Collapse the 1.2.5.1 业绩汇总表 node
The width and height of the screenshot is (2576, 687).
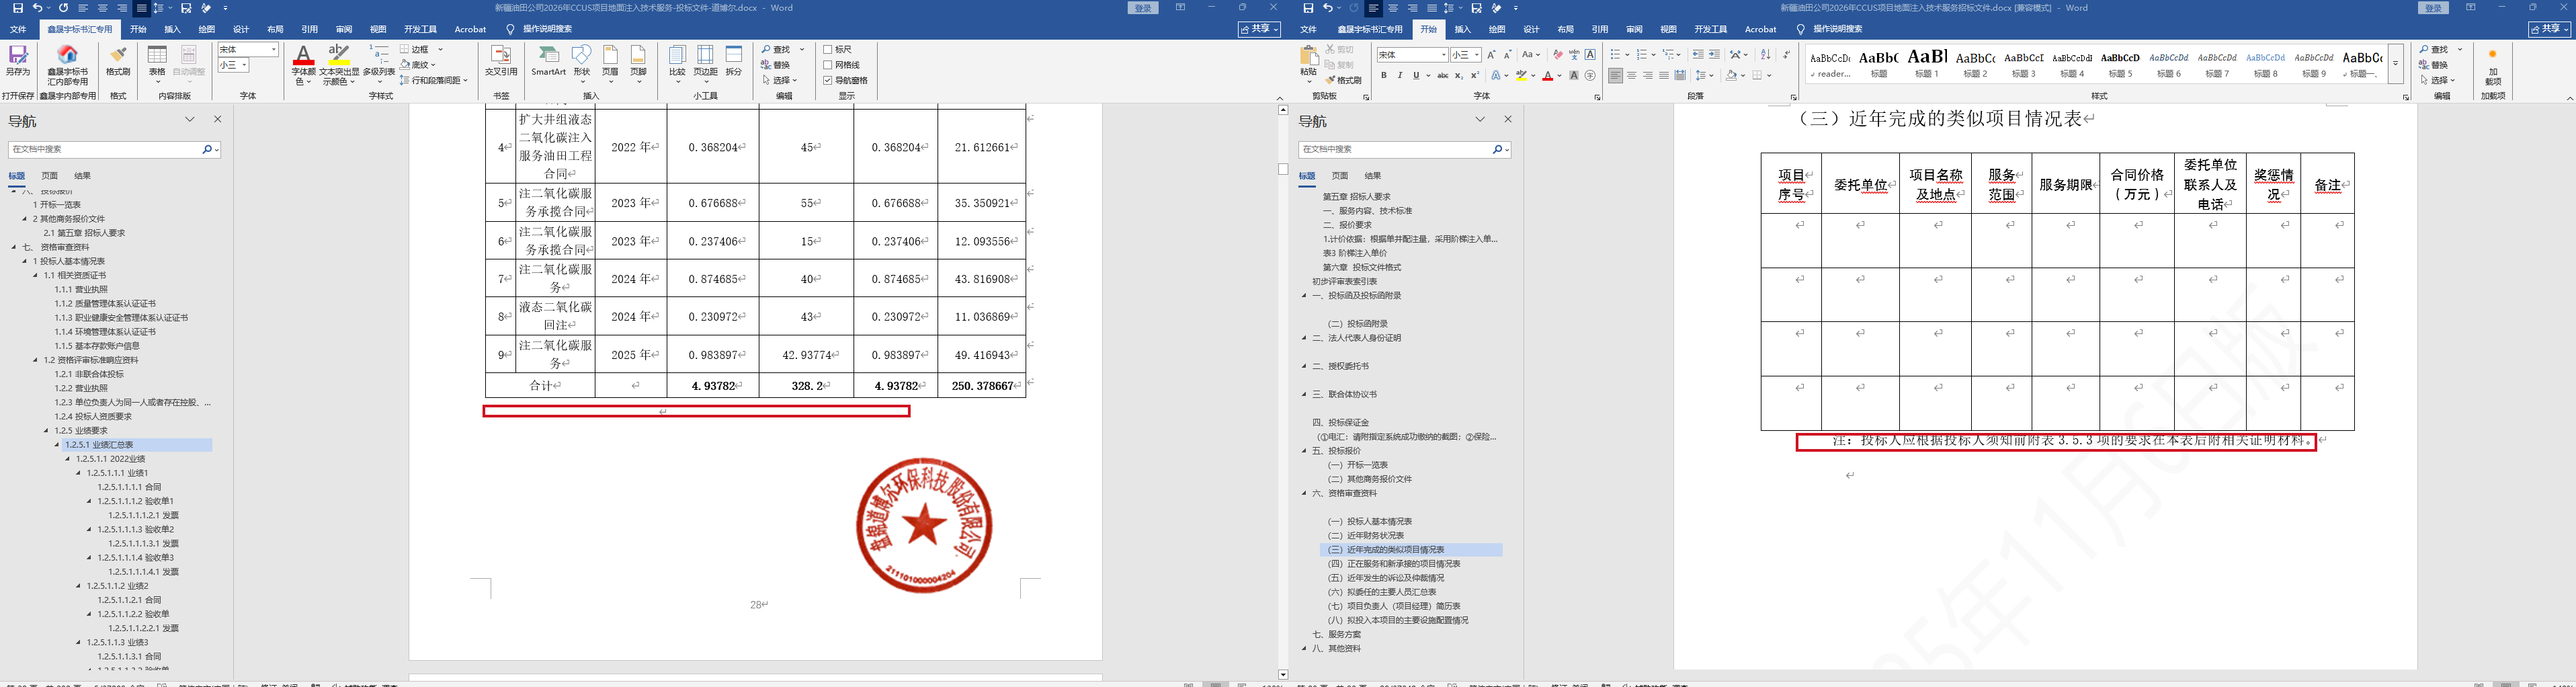tap(58, 445)
